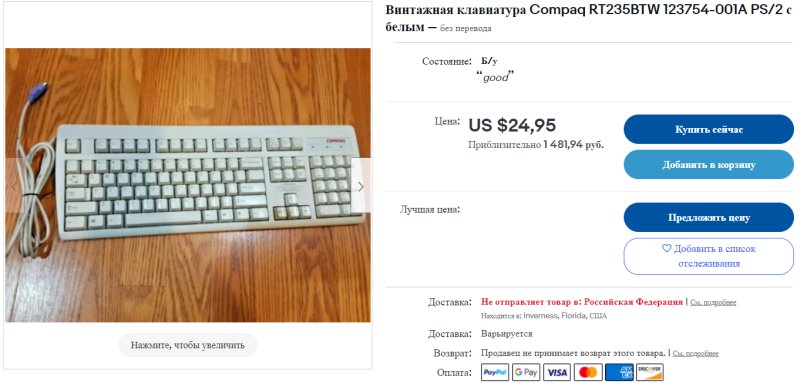Screen dimensions: 807x387
Task: Open См. подробнее link for shipping
Action: [x=713, y=303]
